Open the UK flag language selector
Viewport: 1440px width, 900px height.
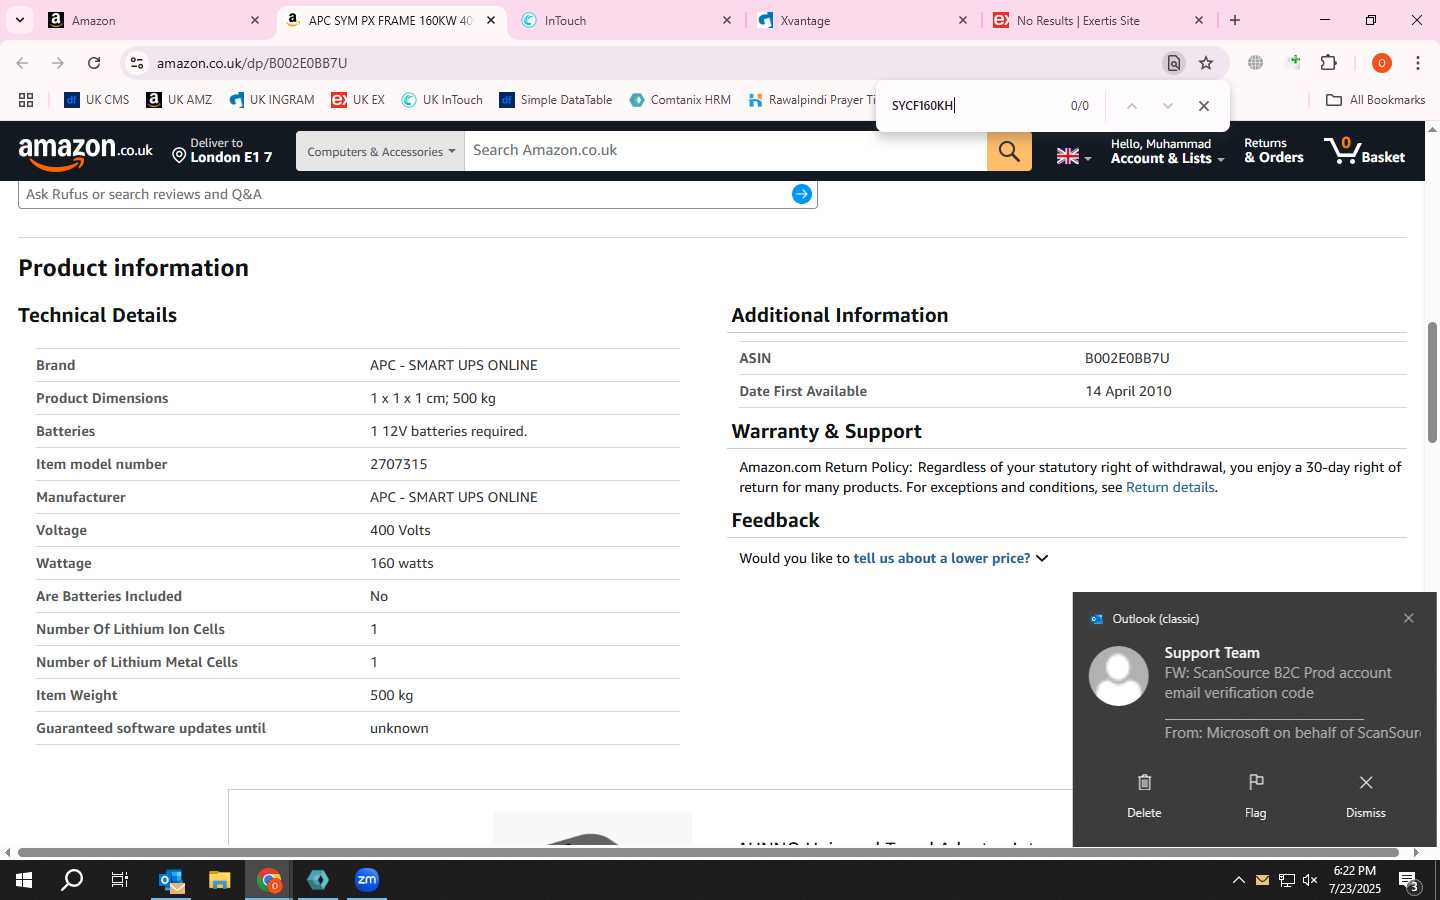[x=1073, y=156]
